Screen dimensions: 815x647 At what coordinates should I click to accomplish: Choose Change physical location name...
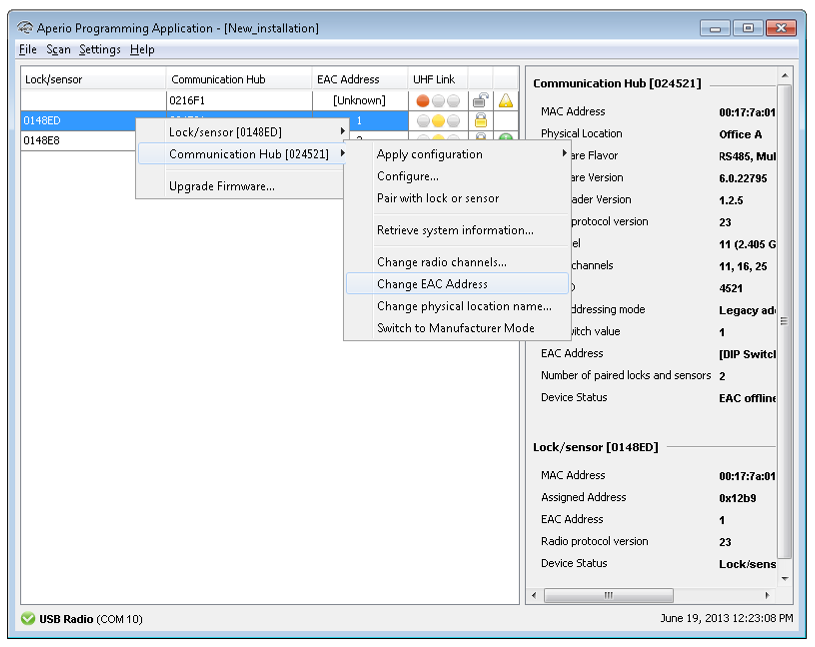[x=457, y=306]
